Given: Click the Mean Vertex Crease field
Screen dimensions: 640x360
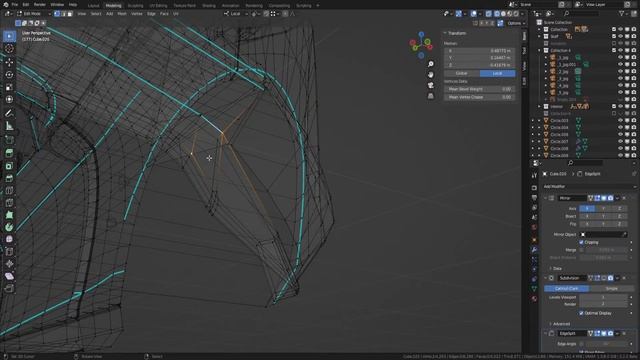Looking at the screenshot, I should (x=479, y=97).
